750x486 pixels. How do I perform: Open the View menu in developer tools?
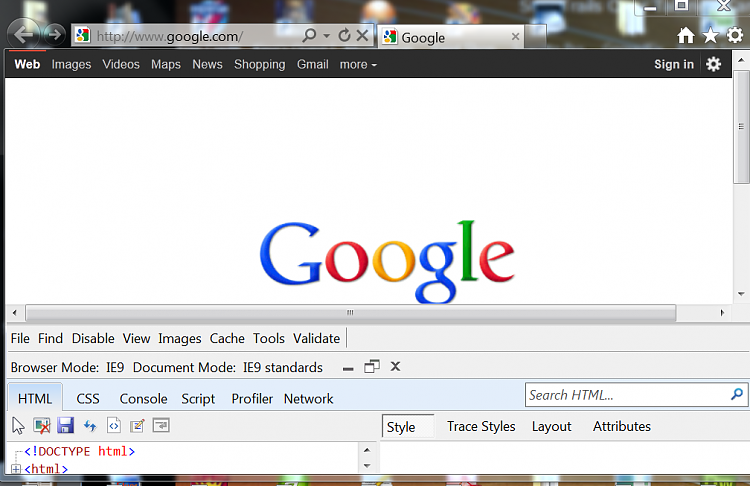[x=136, y=339]
